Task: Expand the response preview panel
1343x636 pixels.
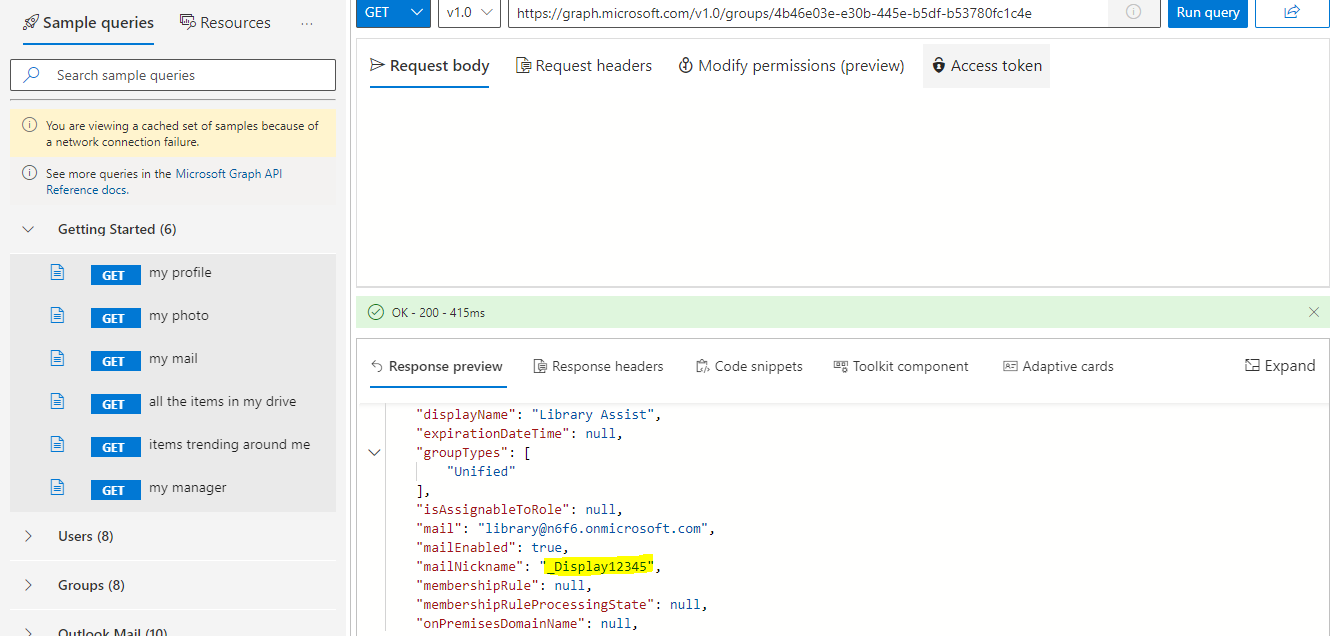Action: coord(1280,366)
